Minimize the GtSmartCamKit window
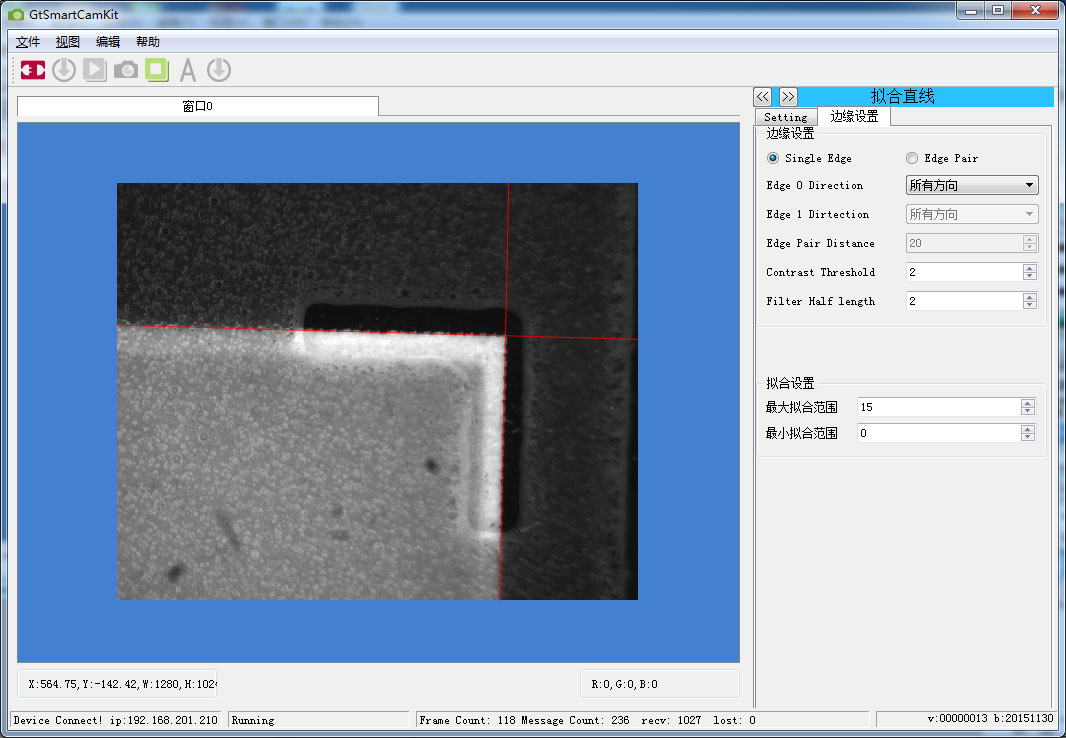The height and width of the screenshot is (738, 1066). (971, 10)
